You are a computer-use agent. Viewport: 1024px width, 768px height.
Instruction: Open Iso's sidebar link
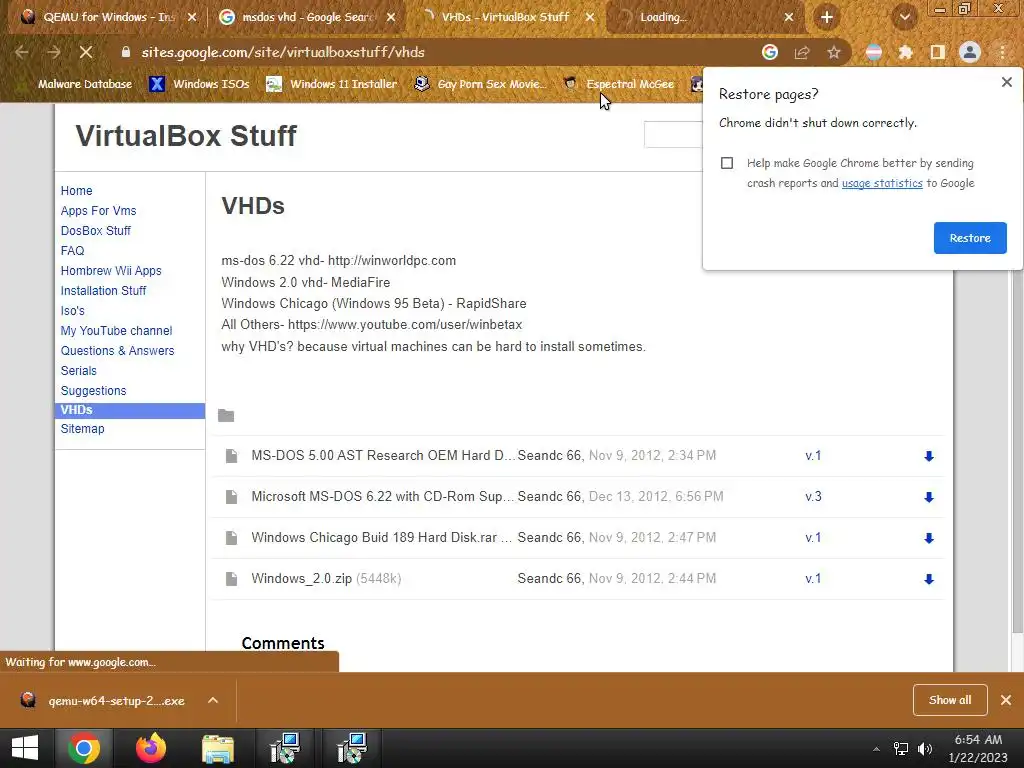click(x=72, y=311)
